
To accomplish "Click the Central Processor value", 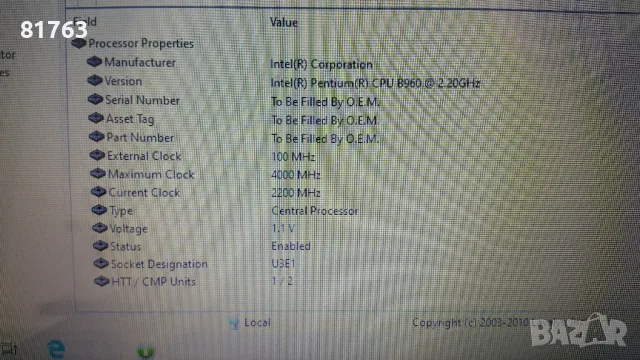I will [315, 211].
